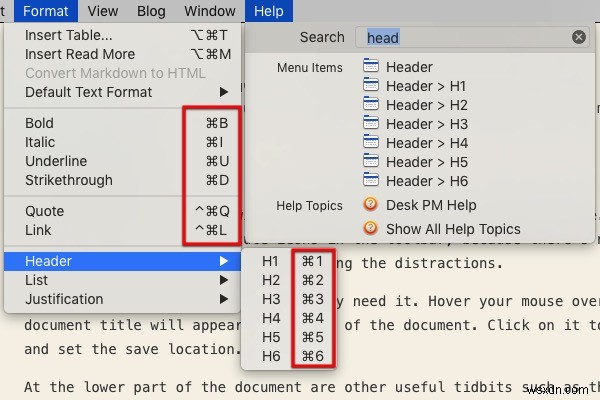The width and height of the screenshot is (600, 400).
Task: Clear the Help search text
Action: click(579, 37)
